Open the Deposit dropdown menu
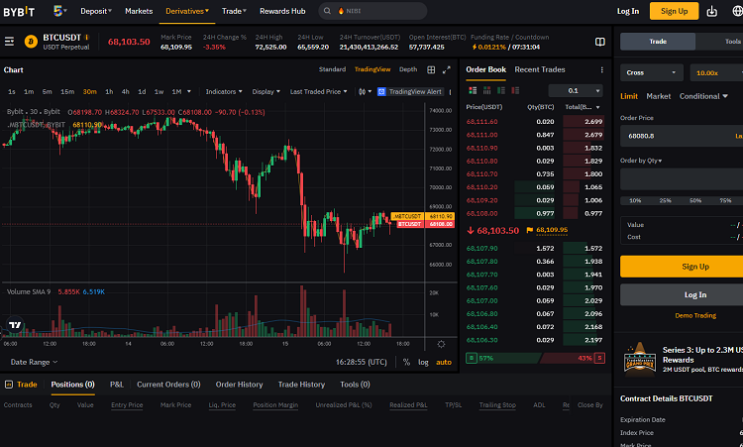 [96, 11]
